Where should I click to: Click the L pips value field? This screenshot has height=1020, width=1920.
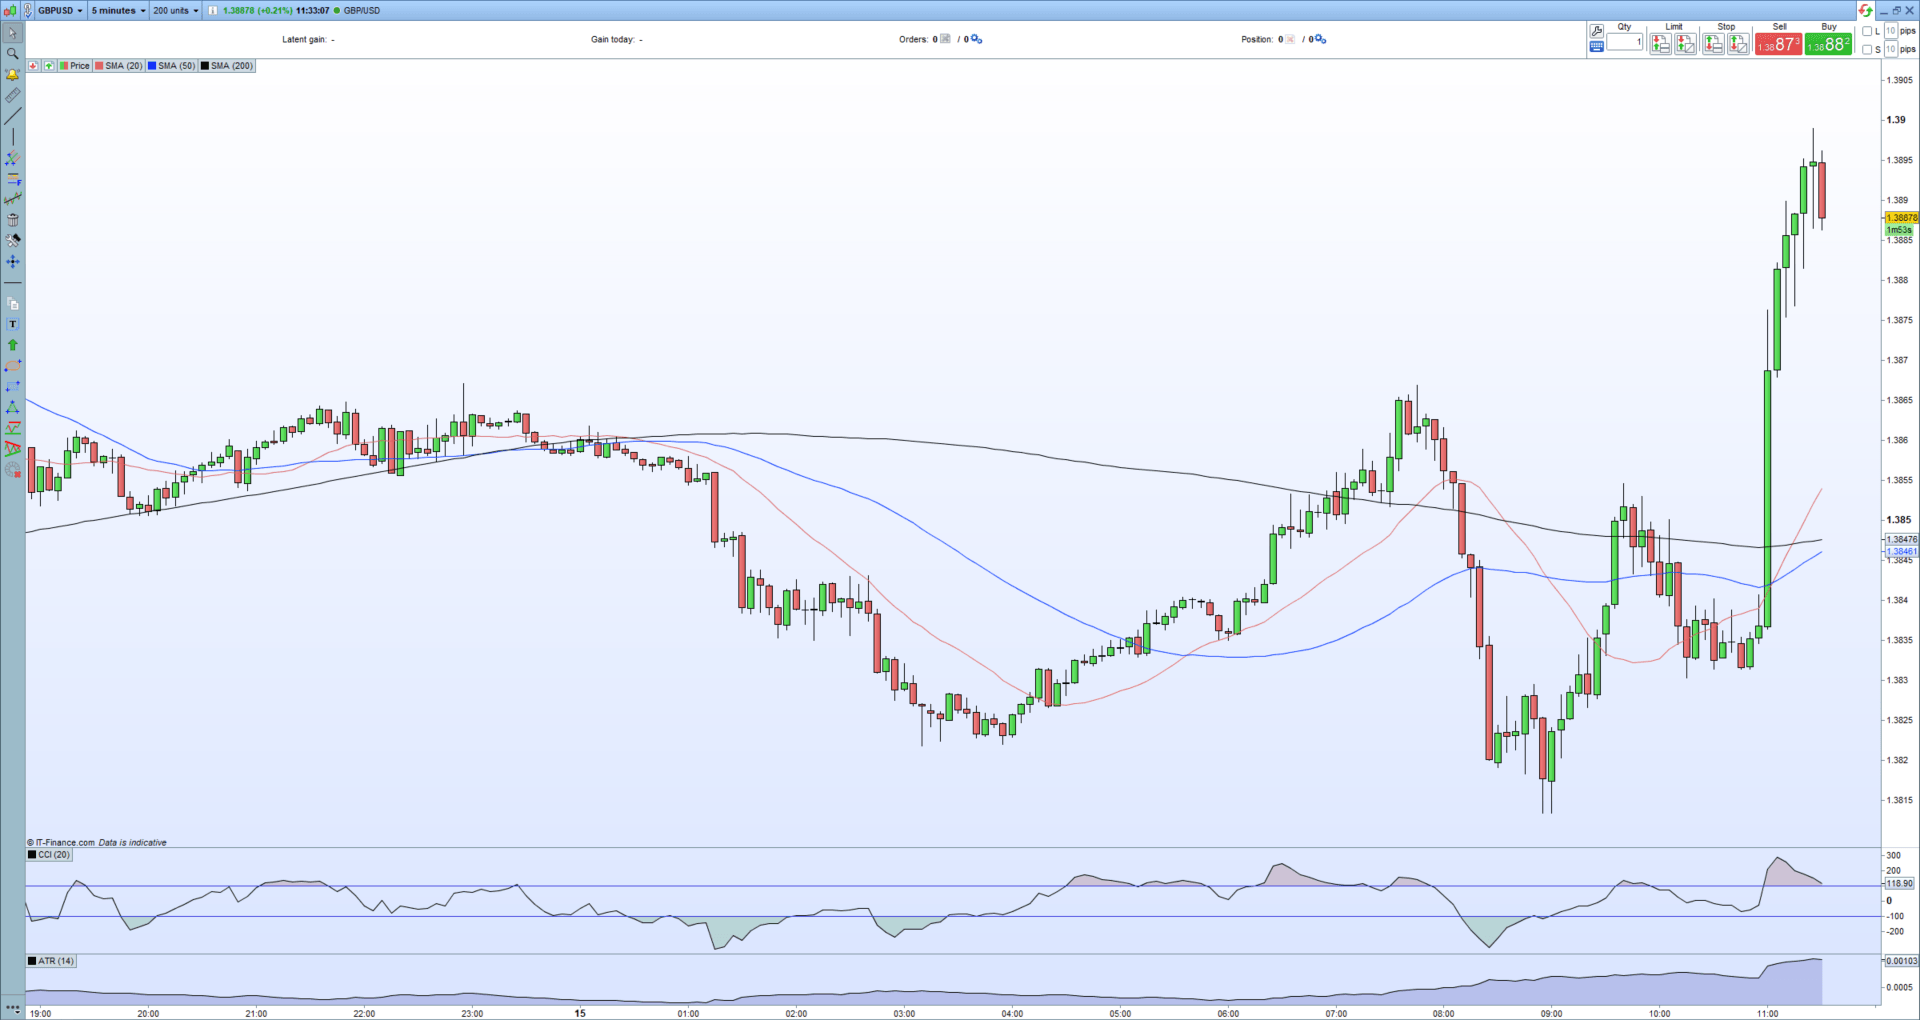point(1891,31)
